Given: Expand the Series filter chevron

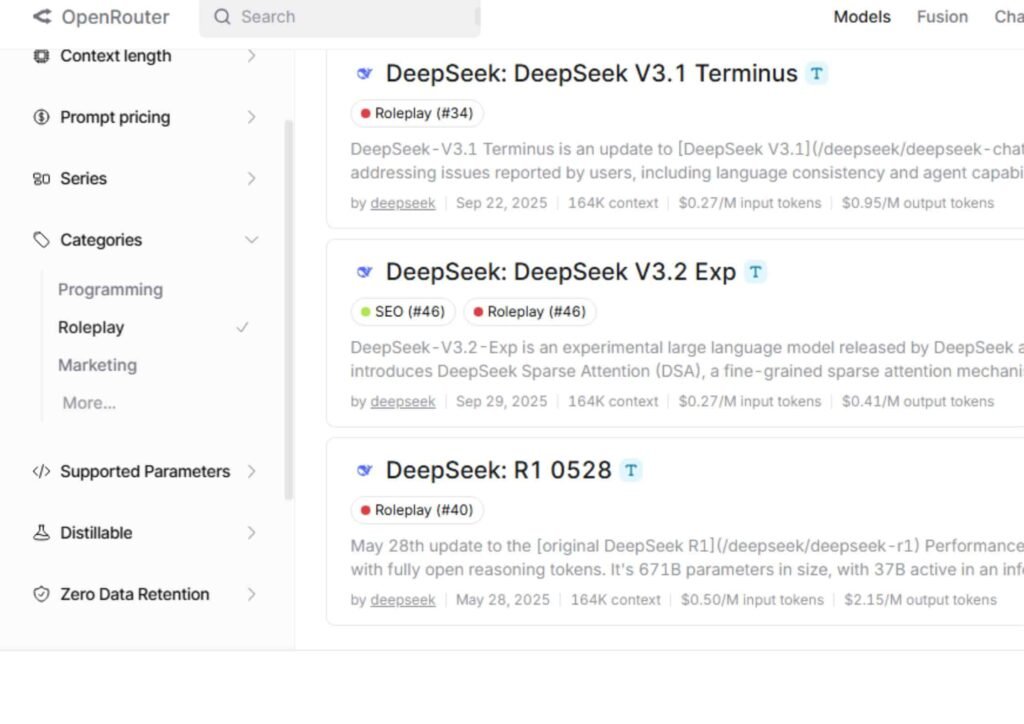Looking at the screenshot, I should point(251,178).
